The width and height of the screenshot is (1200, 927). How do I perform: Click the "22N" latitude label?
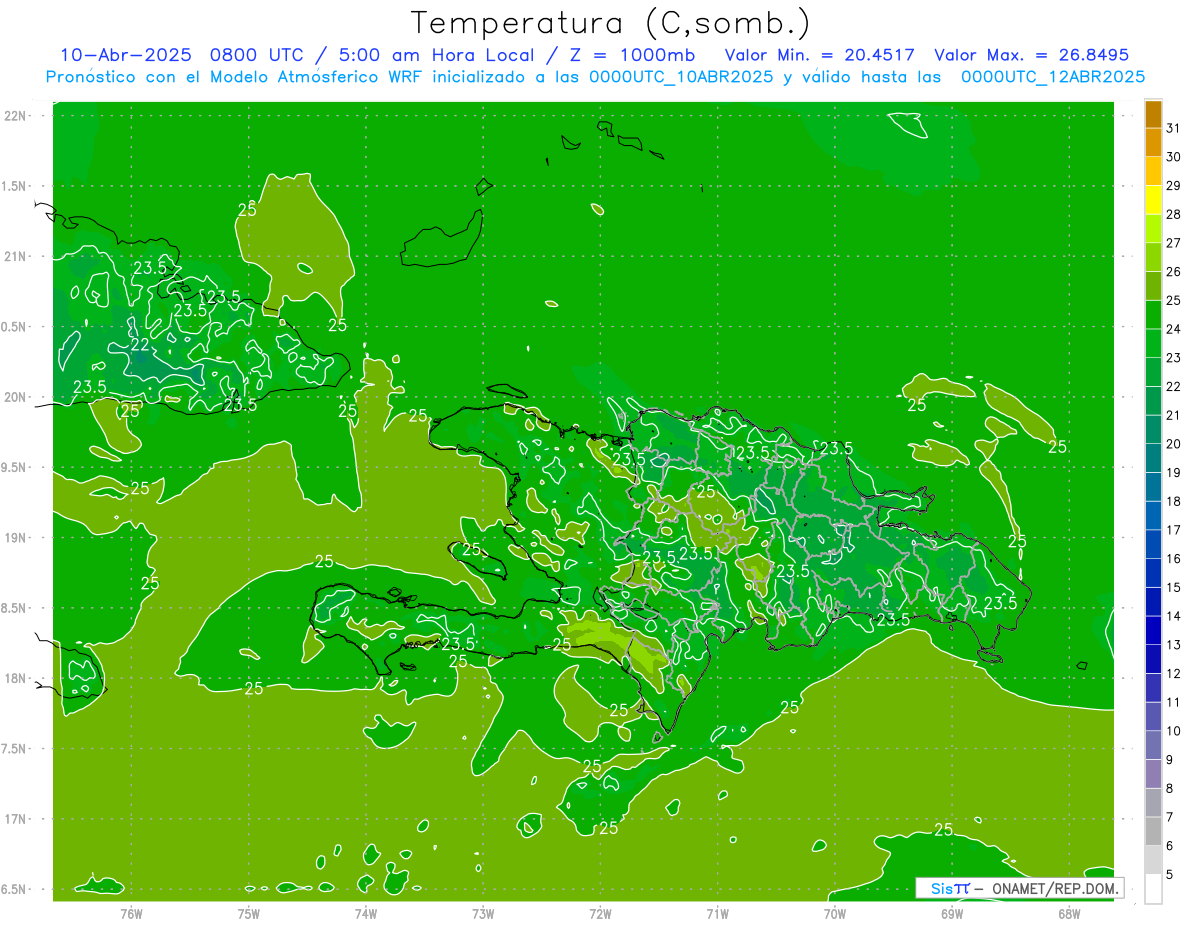click(15, 116)
